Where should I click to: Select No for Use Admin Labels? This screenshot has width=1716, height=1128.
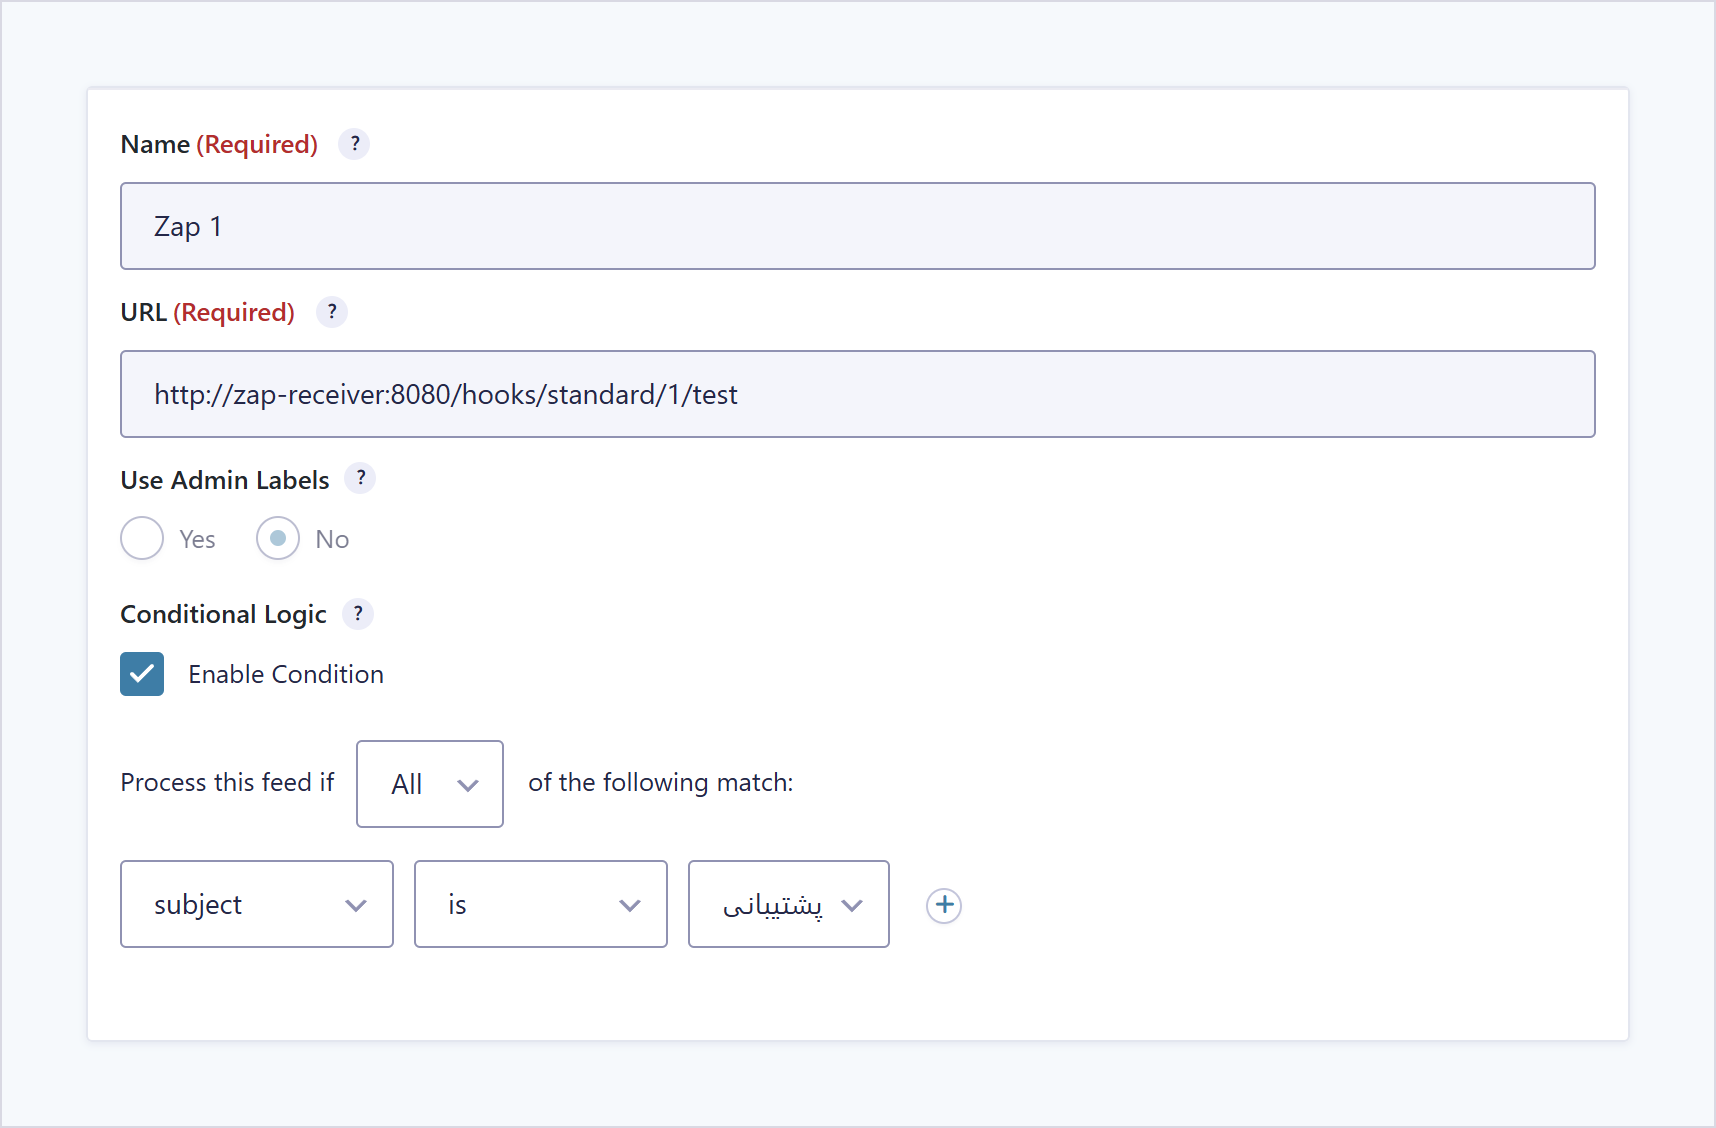point(278,538)
